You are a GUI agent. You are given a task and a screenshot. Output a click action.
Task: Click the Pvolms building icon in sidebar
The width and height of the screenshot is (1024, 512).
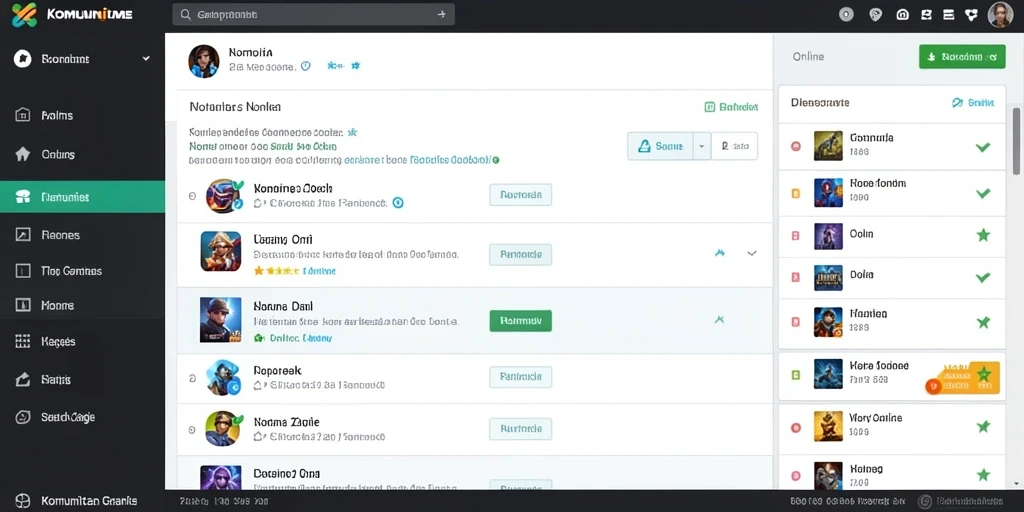22,115
